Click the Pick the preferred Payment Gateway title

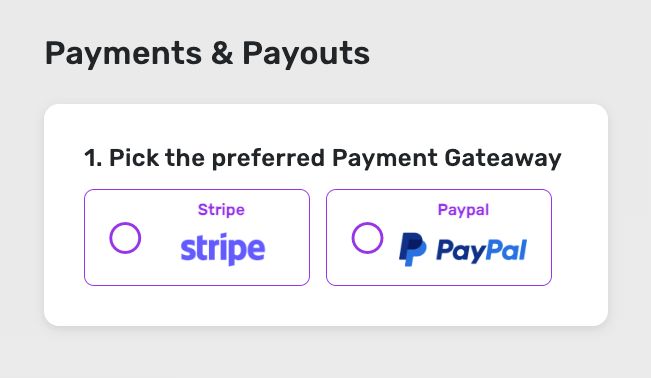pos(323,158)
